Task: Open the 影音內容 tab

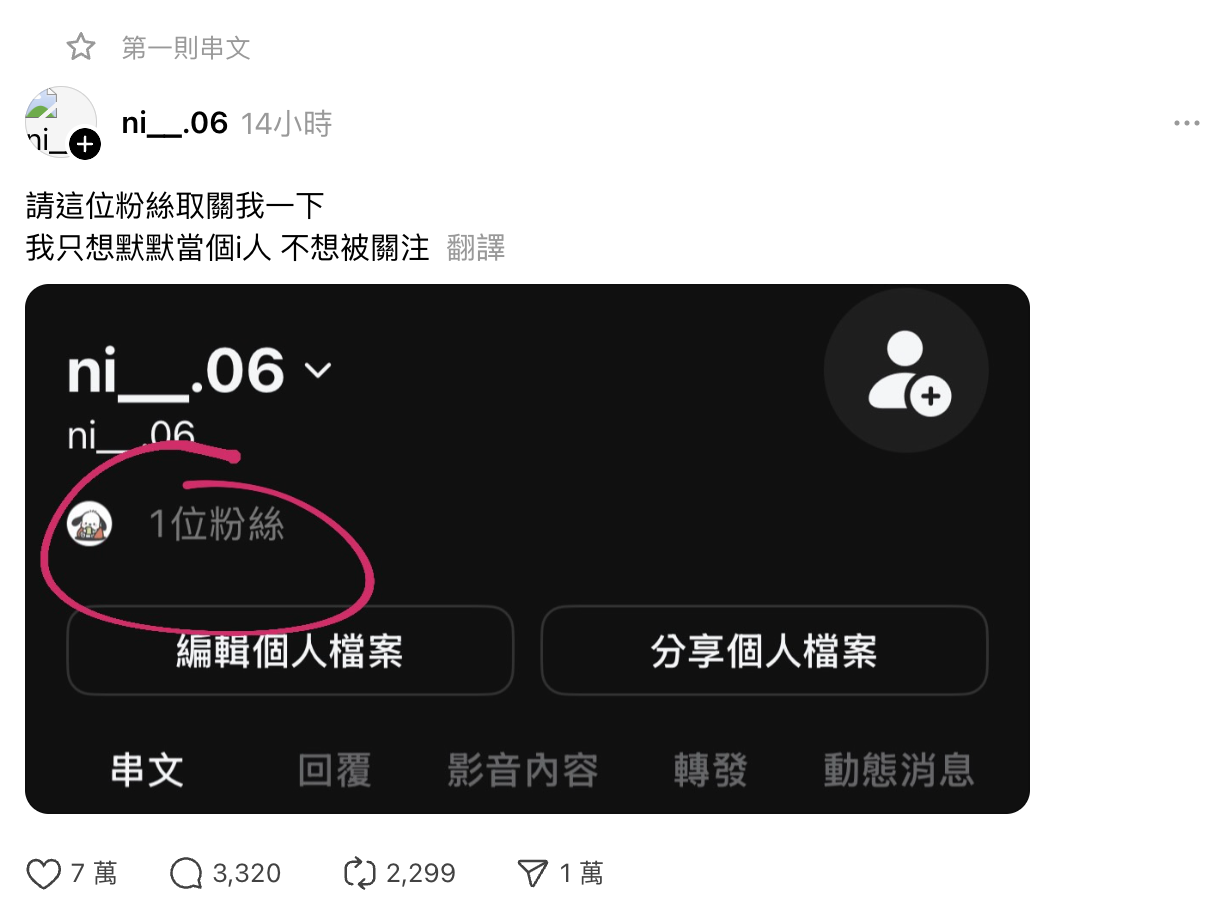Action: pos(523,770)
